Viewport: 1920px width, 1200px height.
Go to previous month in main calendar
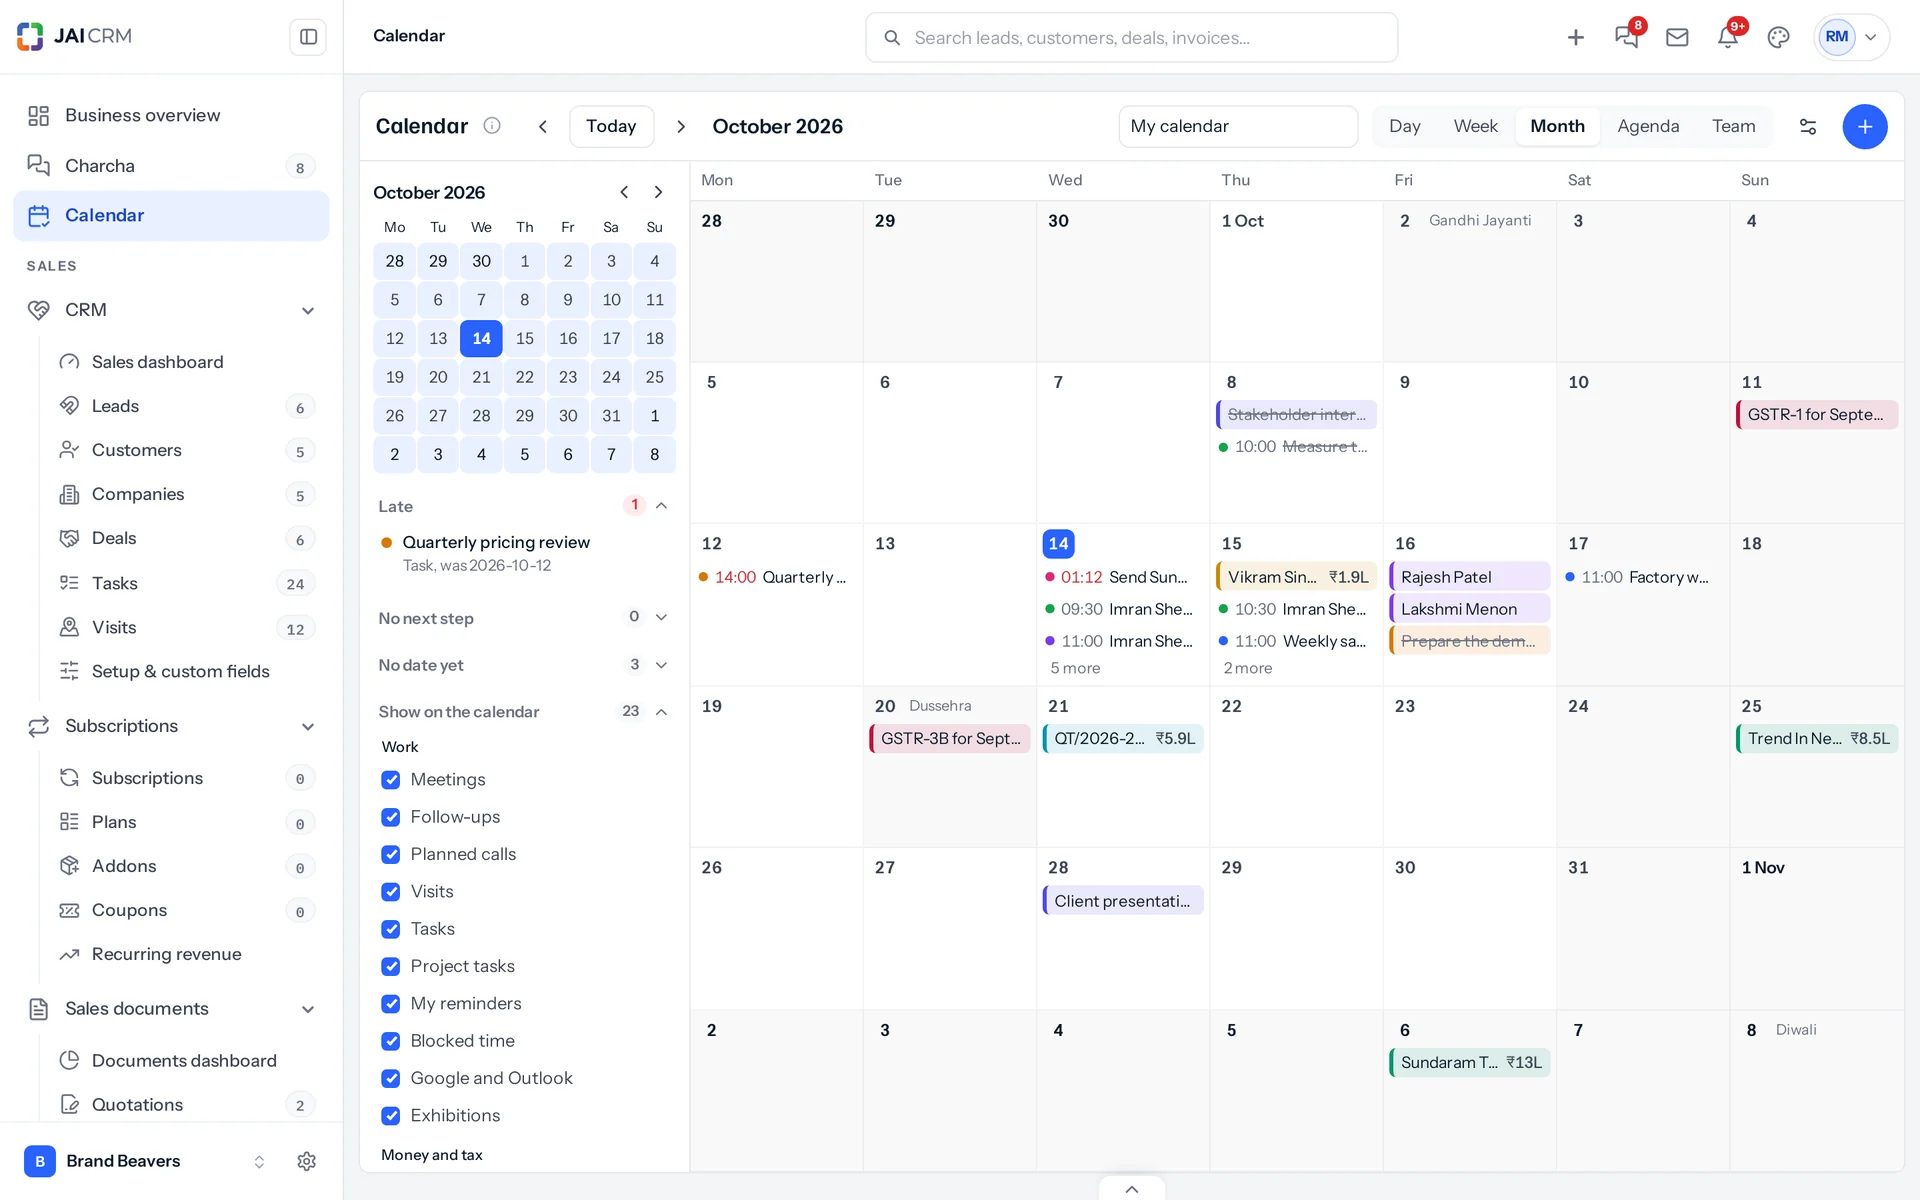pos(543,126)
